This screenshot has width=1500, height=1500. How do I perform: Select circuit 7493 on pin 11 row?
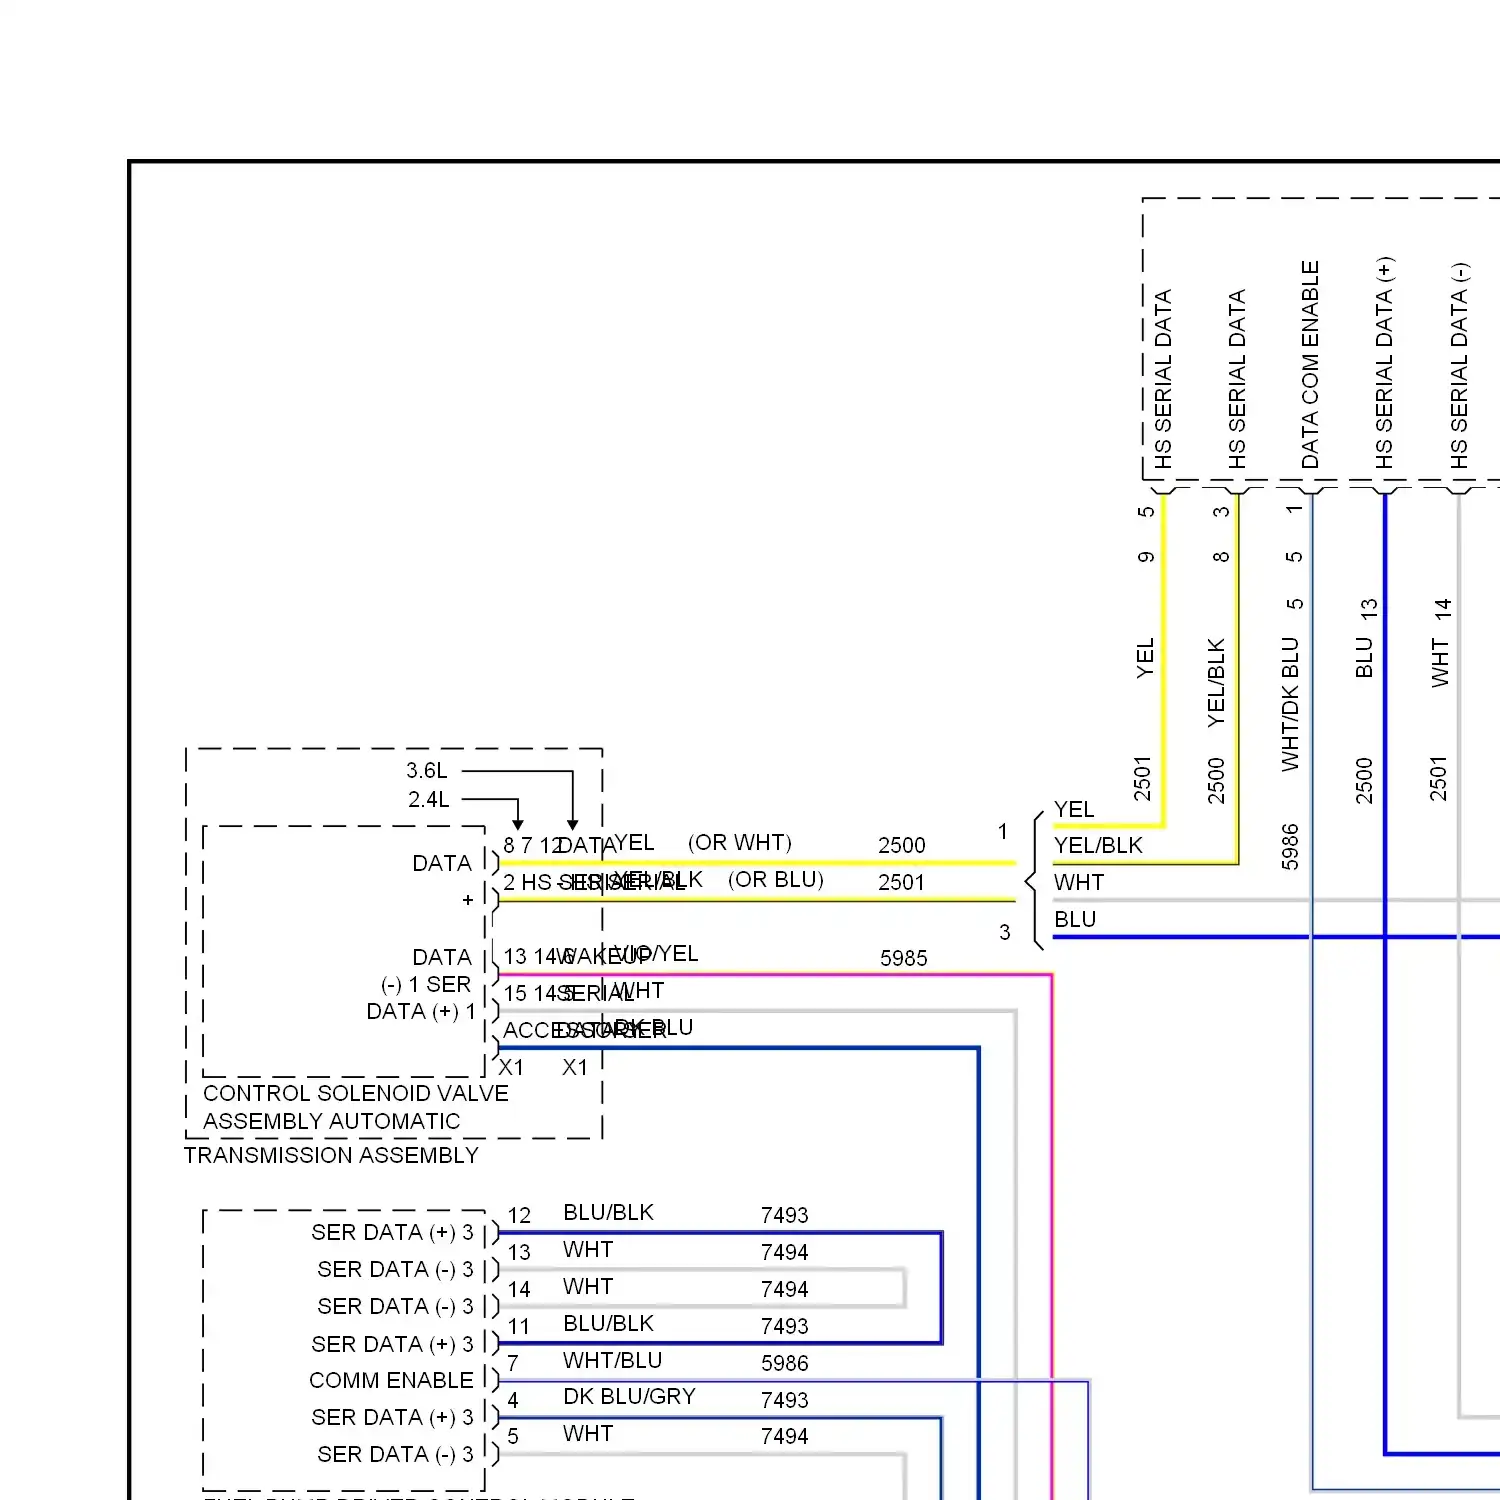click(x=784, y=1326)
